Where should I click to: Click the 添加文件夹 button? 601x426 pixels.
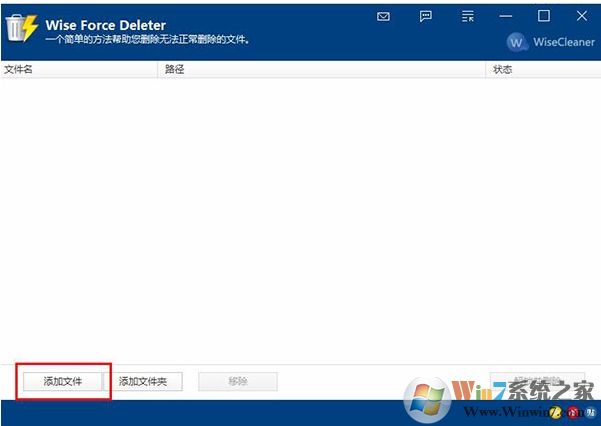[x=143, y=382]
